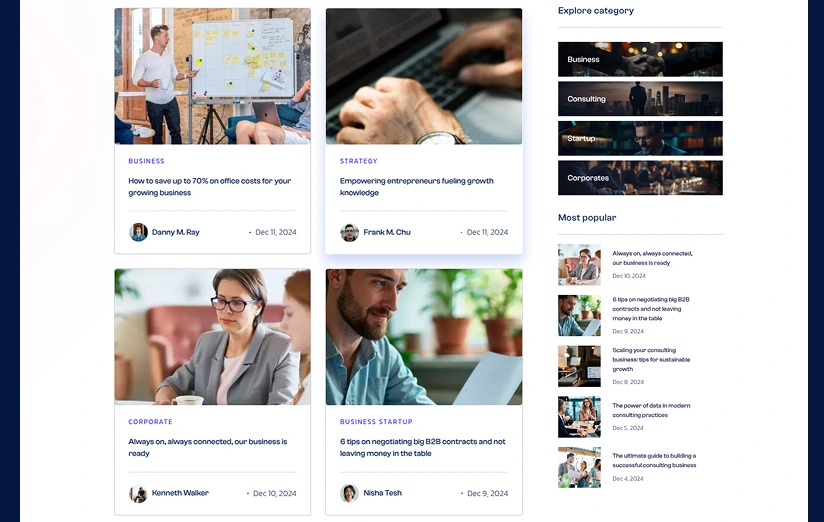Click the BUSINESS STARTUP category tag

(x=376, y=422)
